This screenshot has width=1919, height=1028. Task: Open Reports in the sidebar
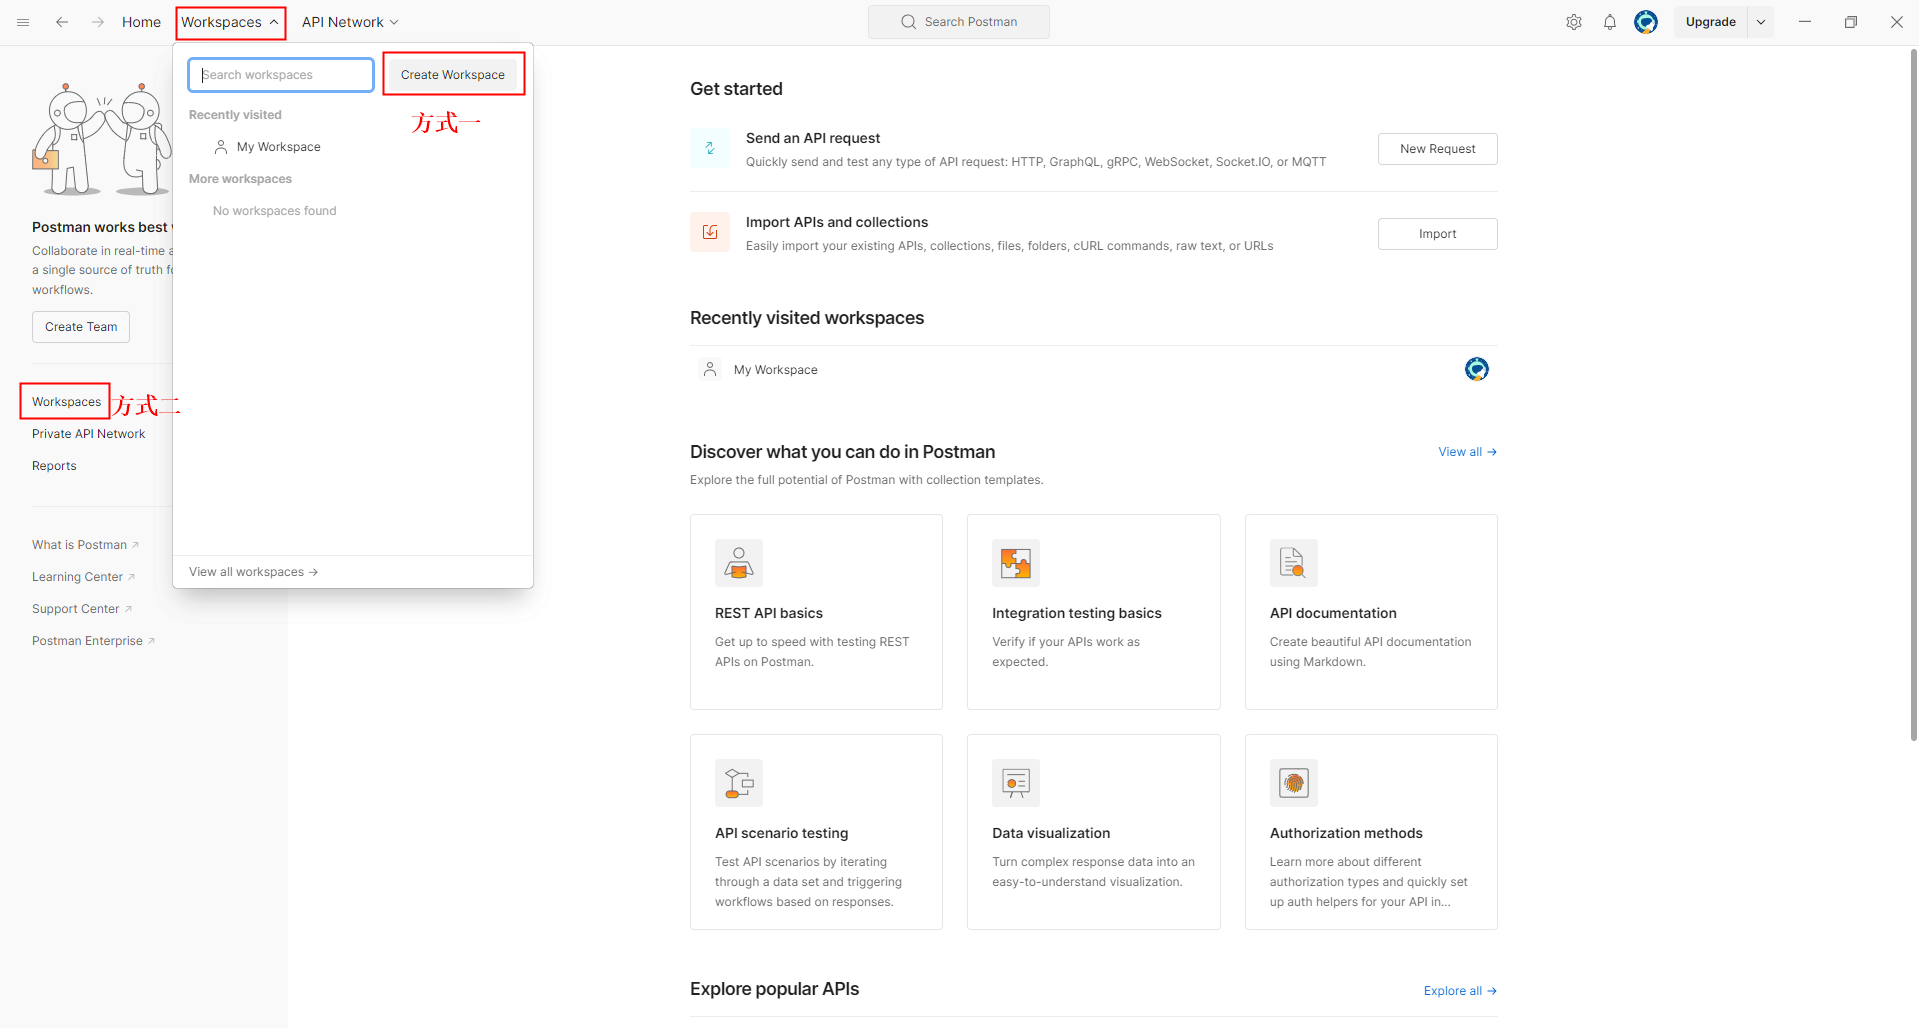tap(54, 466)
